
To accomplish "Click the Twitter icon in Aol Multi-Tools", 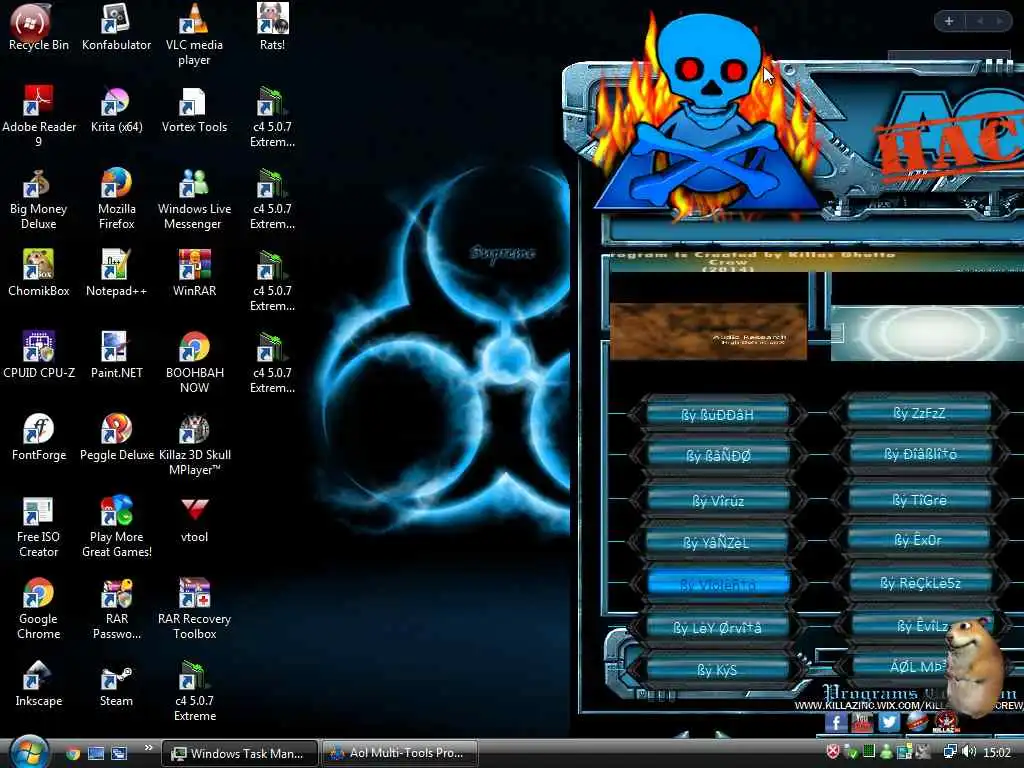I will [889, 722].
